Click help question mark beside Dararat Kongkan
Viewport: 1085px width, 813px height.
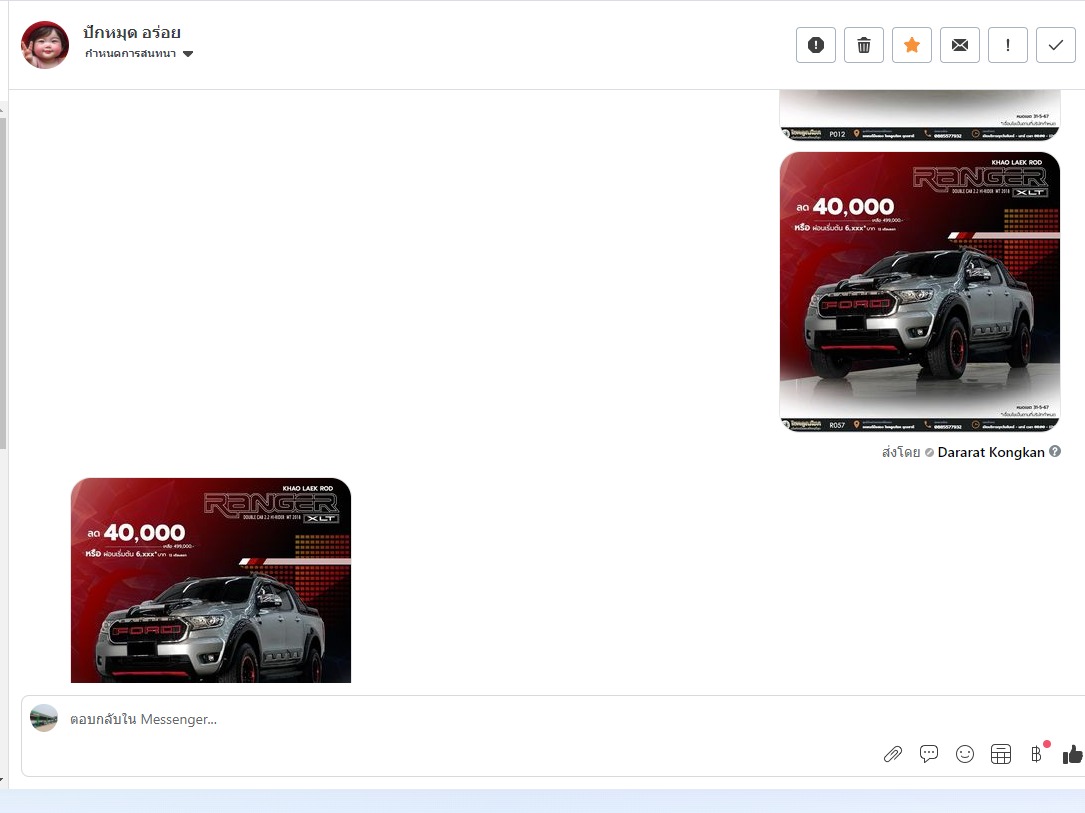[1055, 451]
